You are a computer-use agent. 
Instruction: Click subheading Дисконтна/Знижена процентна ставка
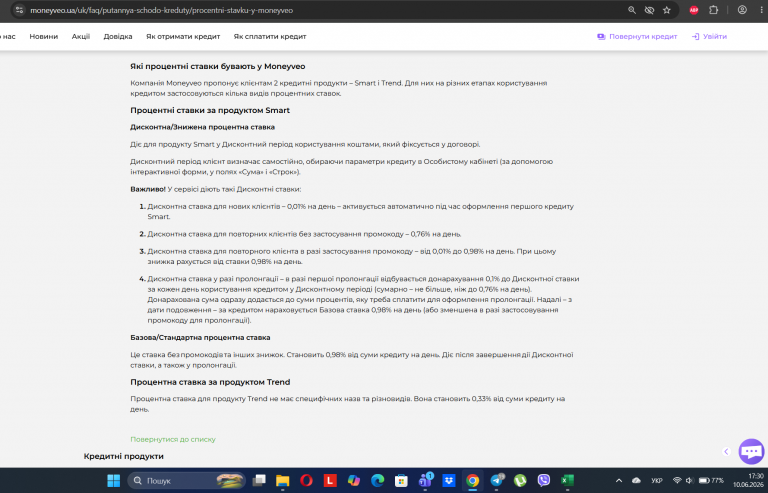pyautogui.click(x=202, y=127)
